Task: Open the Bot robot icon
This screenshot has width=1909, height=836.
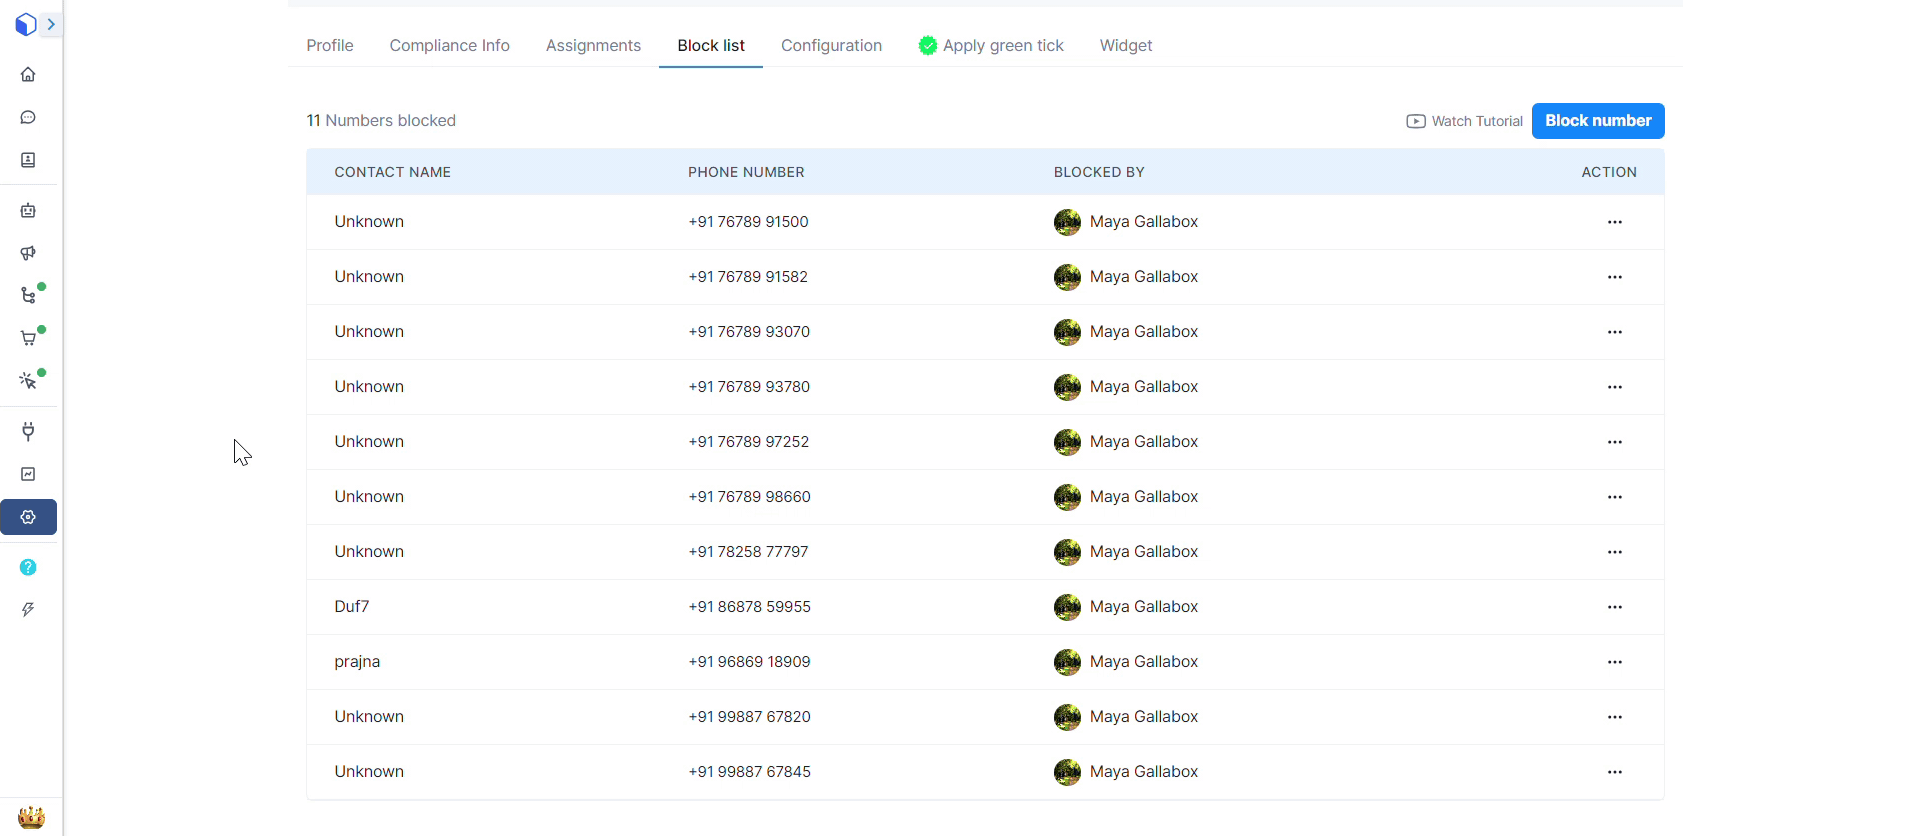Action: 28,211
